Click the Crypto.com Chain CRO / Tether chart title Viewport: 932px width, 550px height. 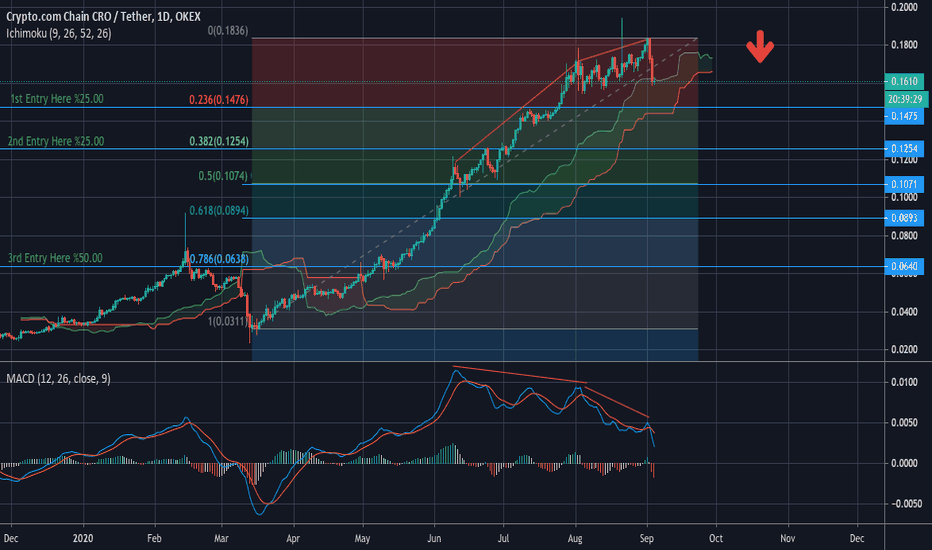pos(103,17)
